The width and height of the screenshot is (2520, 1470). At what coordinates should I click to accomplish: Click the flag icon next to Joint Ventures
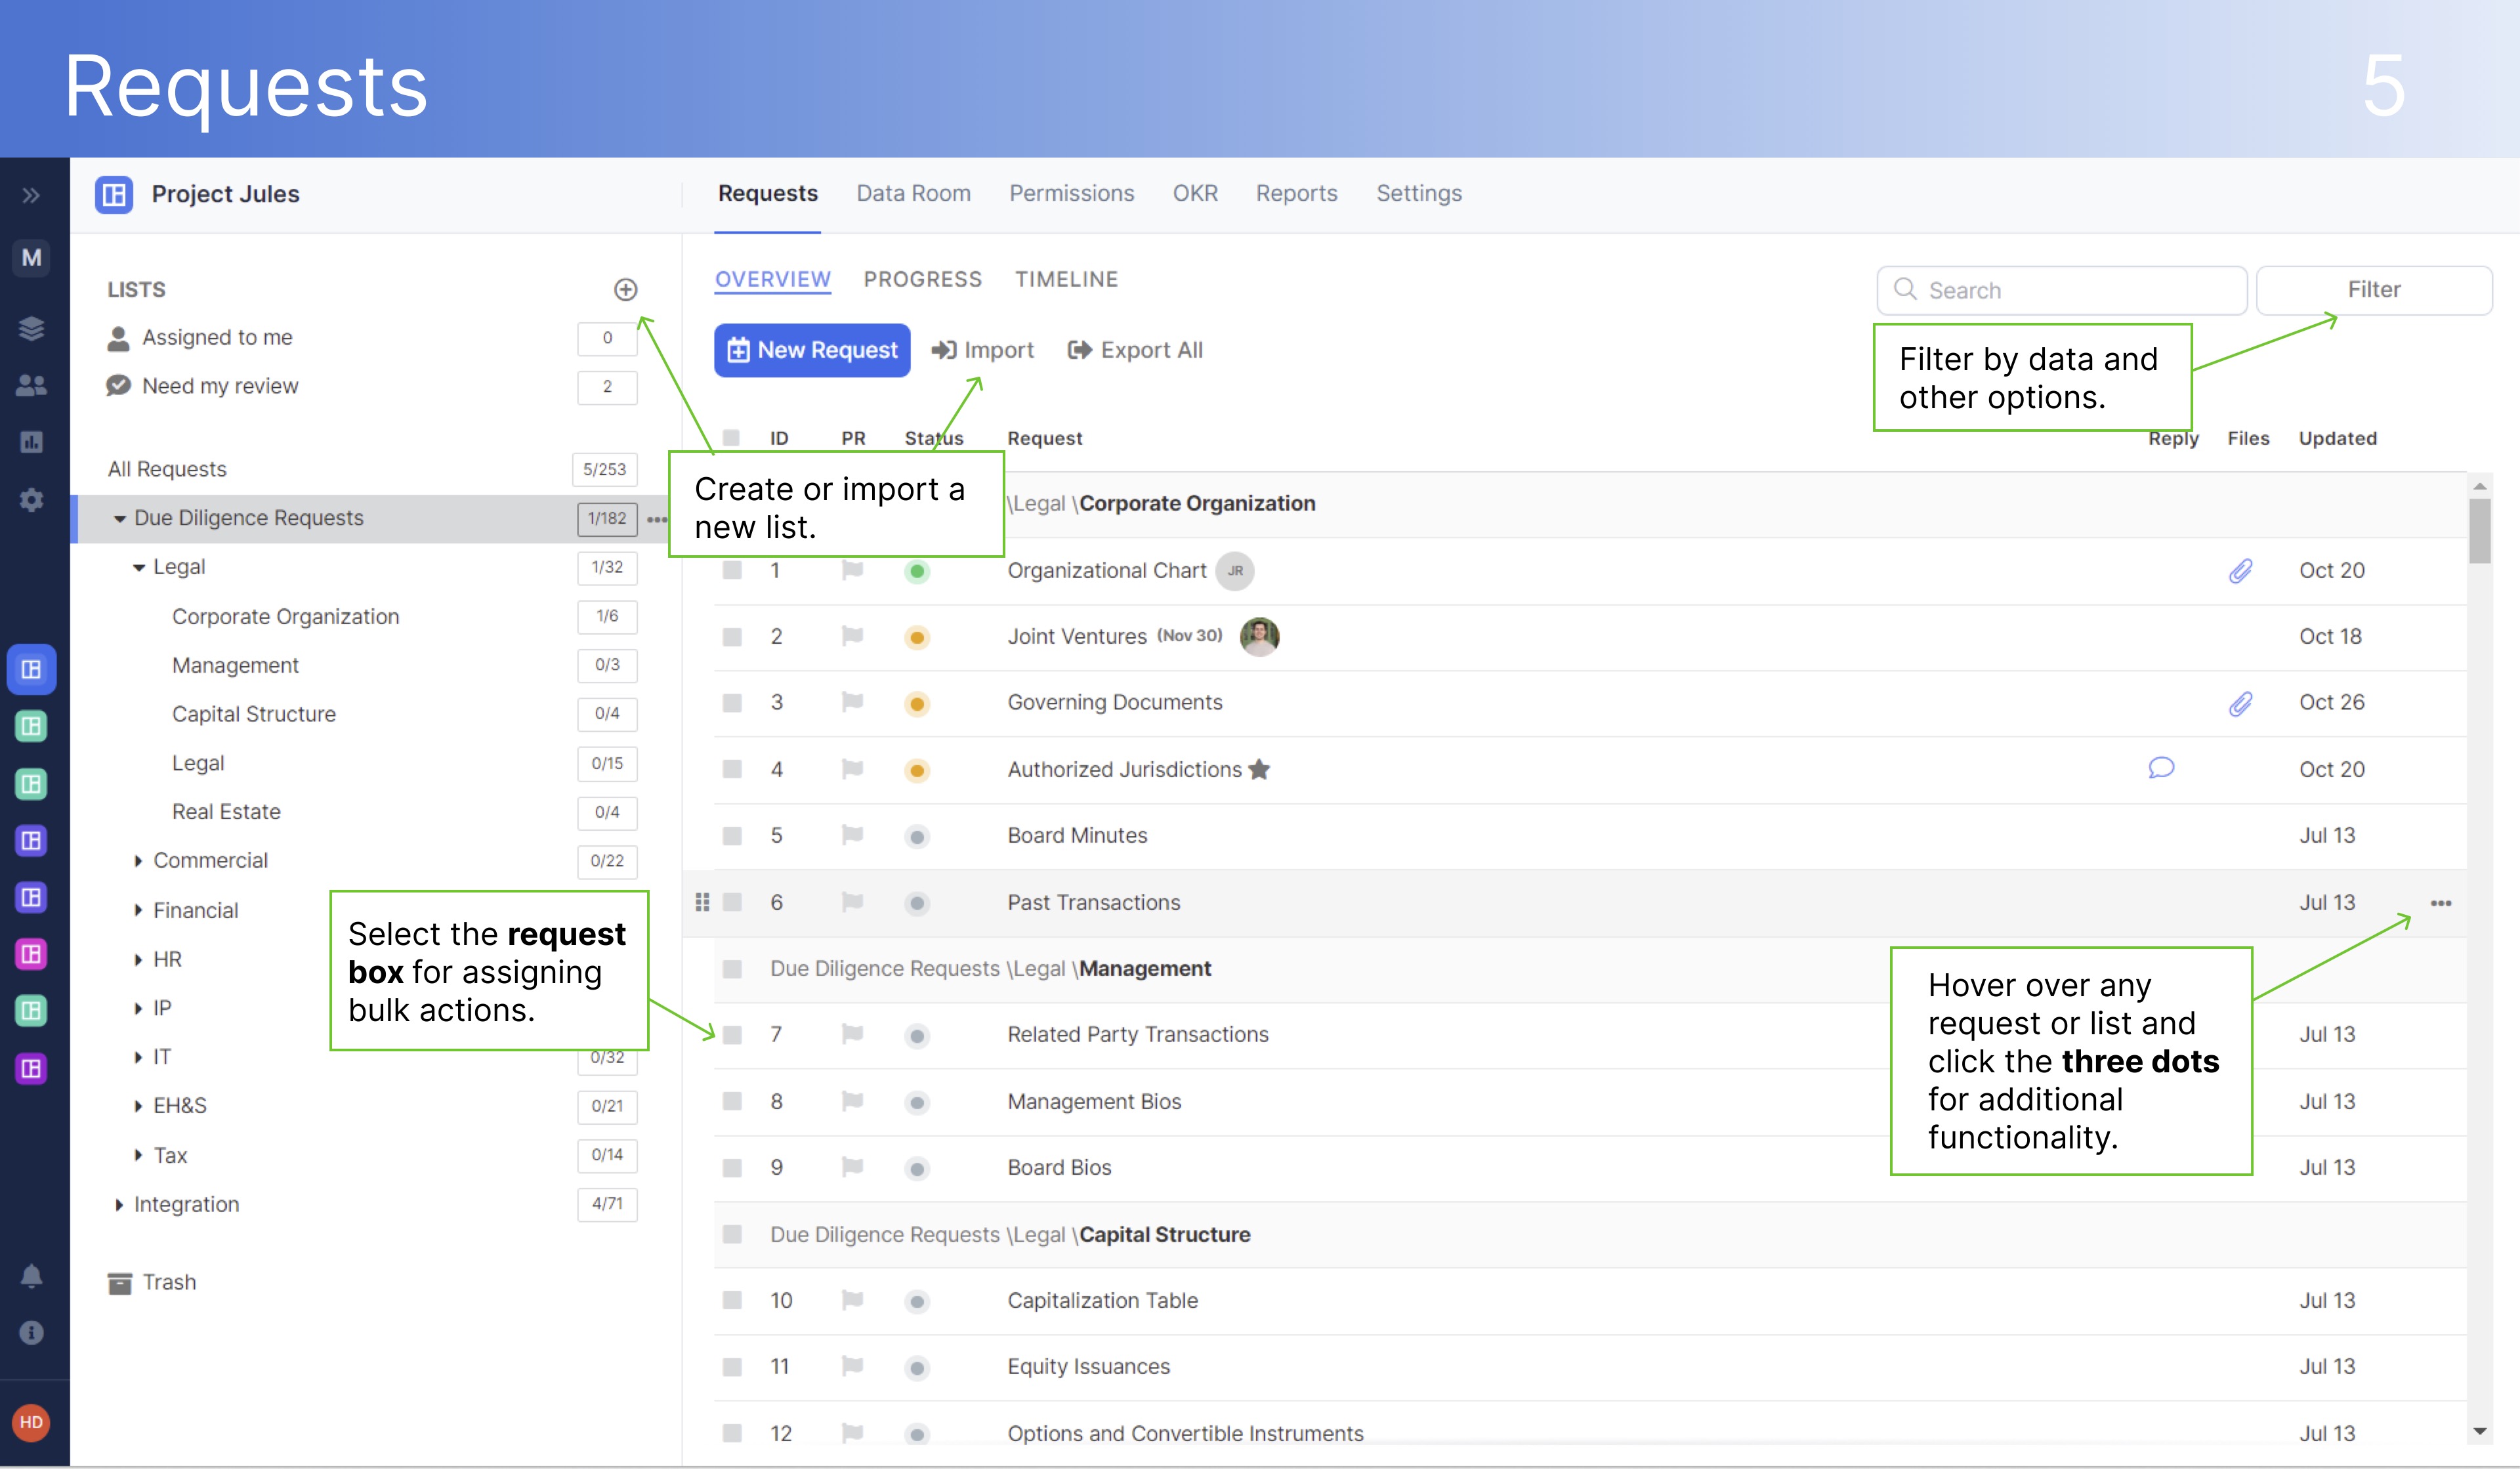click(851, 636)
